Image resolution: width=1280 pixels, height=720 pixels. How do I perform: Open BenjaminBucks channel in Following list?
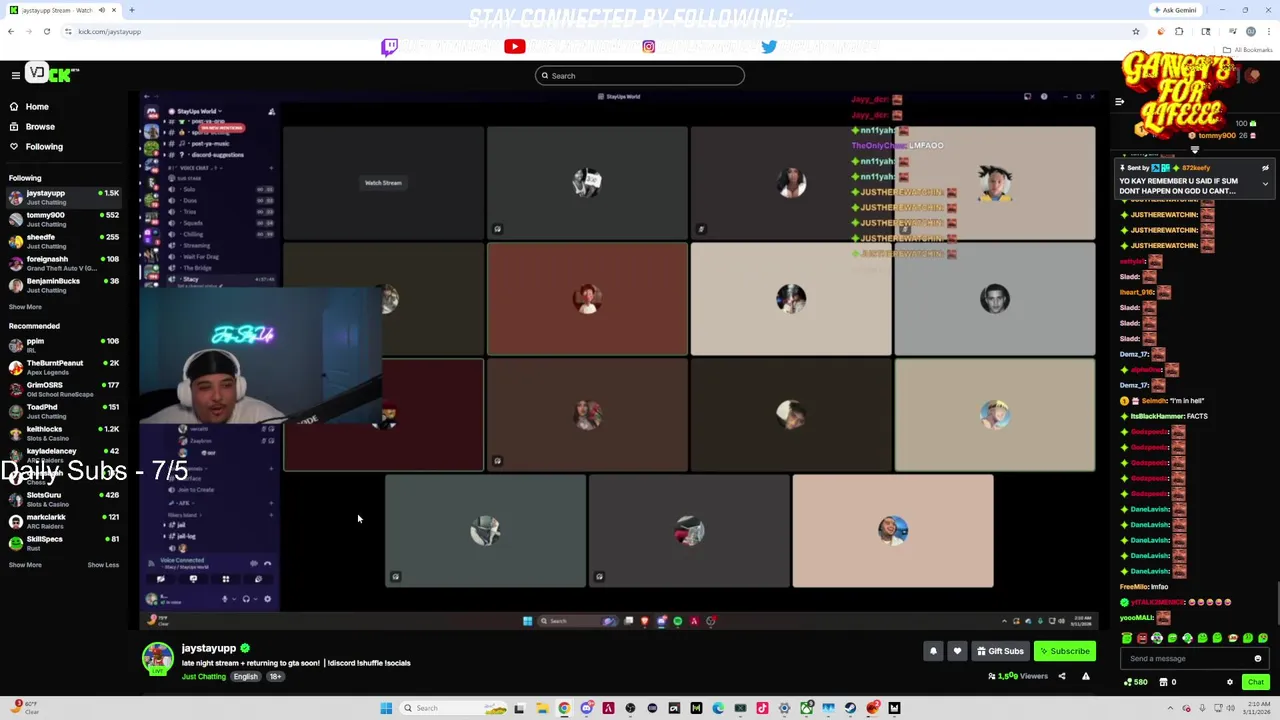pos(62,285)
